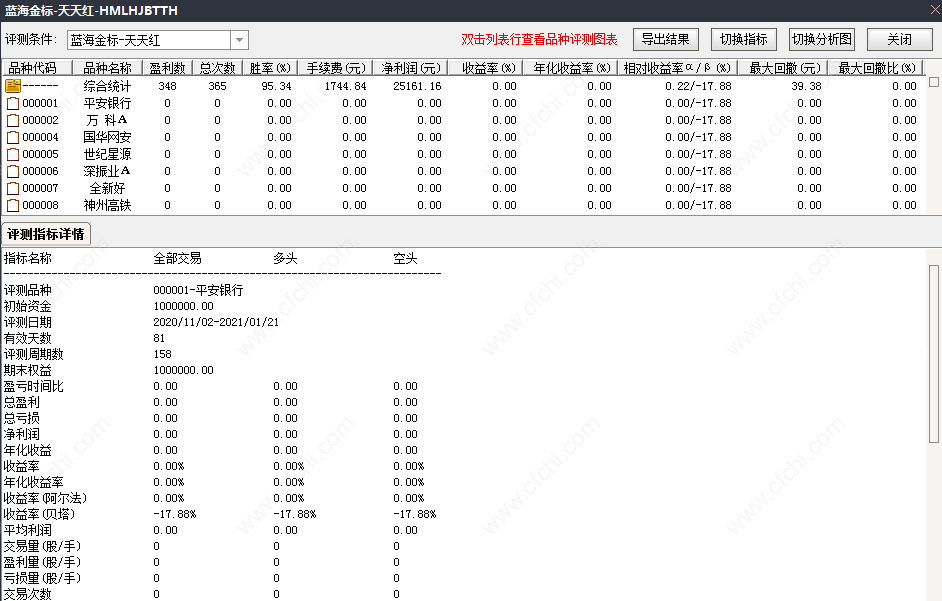Select the 世纪星源 row name
942x601 pixels.
[x=107, y=154]
